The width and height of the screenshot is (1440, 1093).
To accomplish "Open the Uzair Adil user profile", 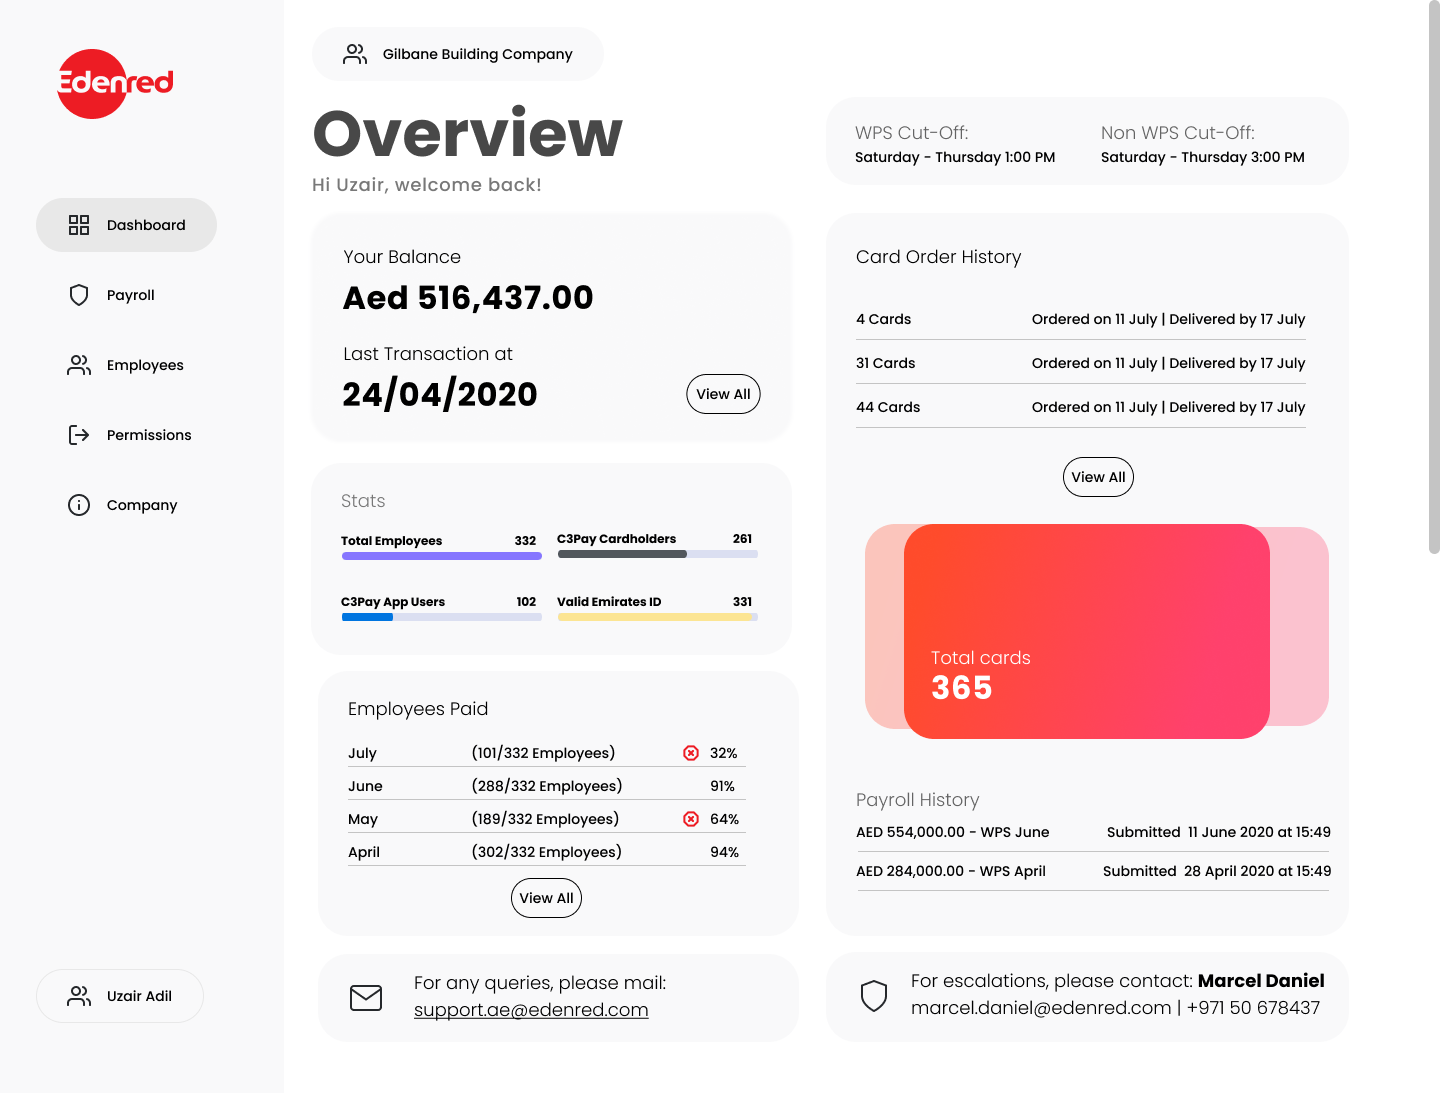I will [120, 996].
